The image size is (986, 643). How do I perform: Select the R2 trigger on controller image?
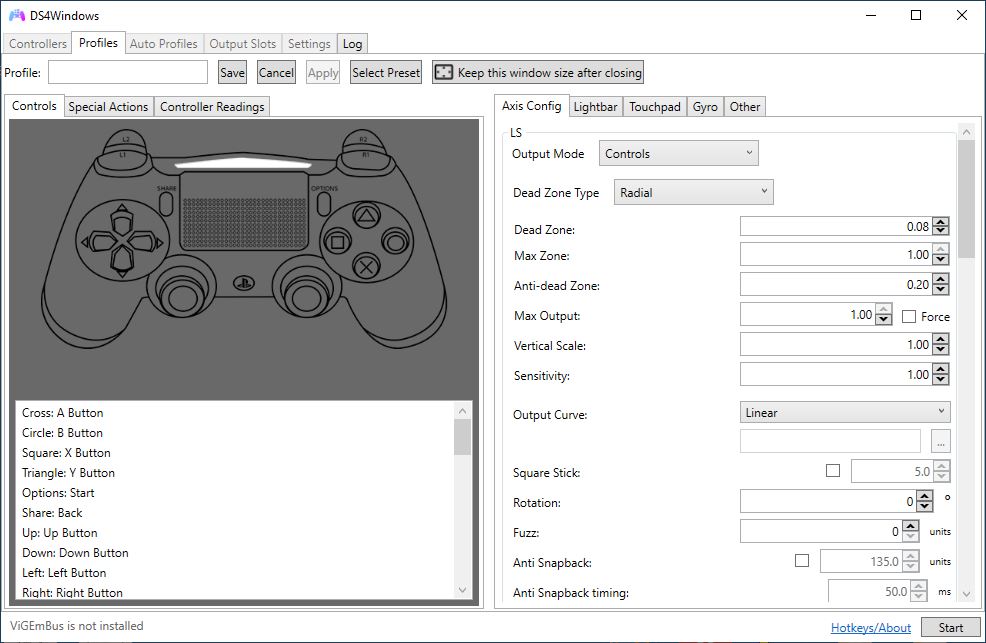point(363,139)
